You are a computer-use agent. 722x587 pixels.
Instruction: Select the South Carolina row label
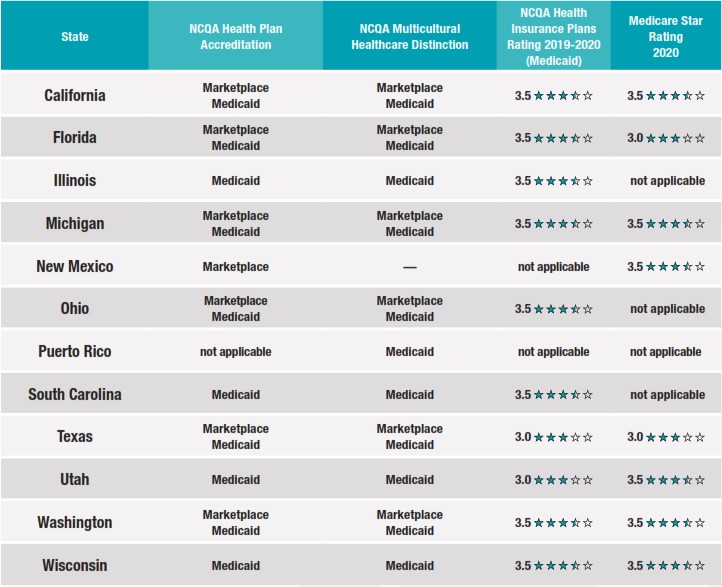[75, 395]
